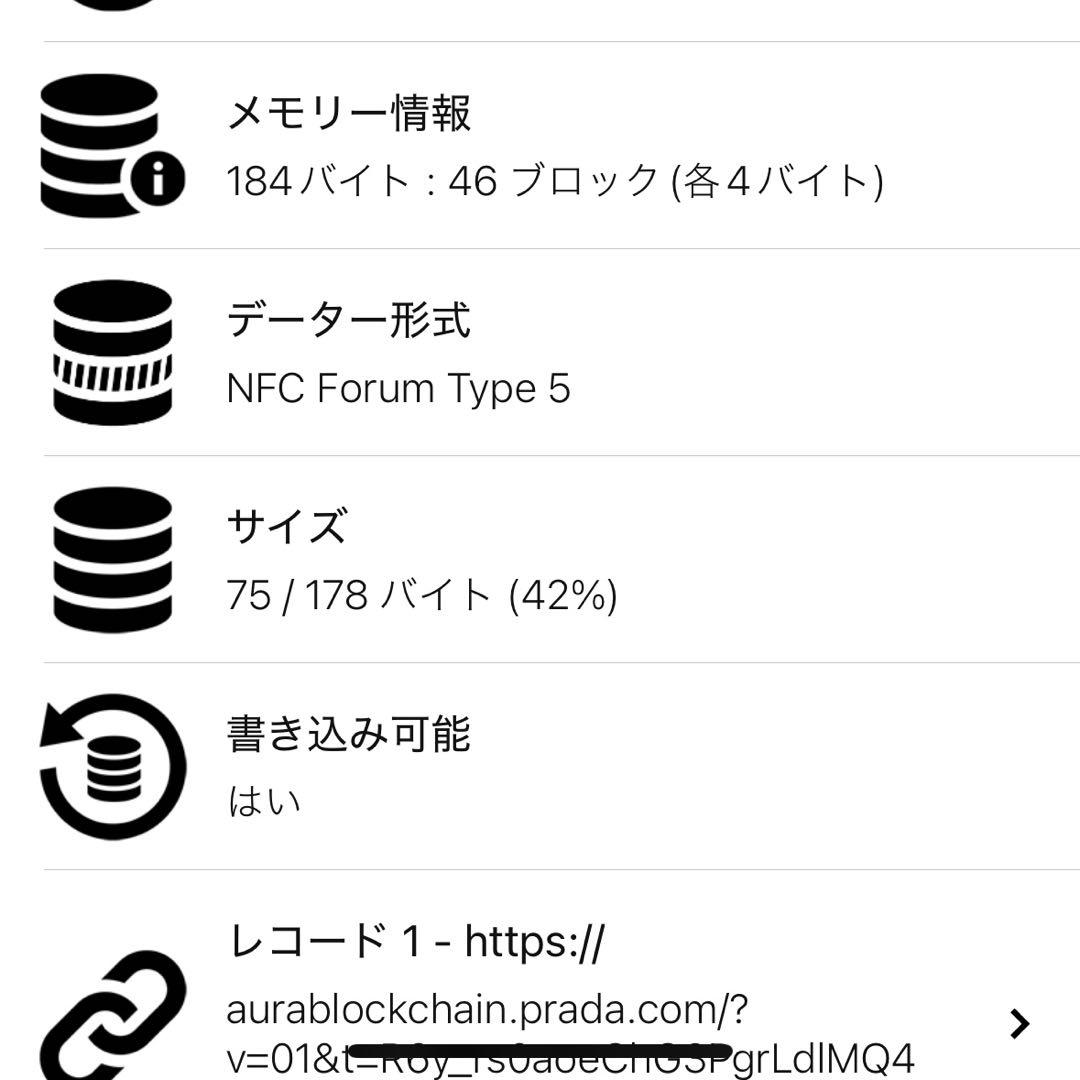Screen dimensions: 1080x1080
Task: Open the メモリー情報 row
Action: (x=349, y=113)
